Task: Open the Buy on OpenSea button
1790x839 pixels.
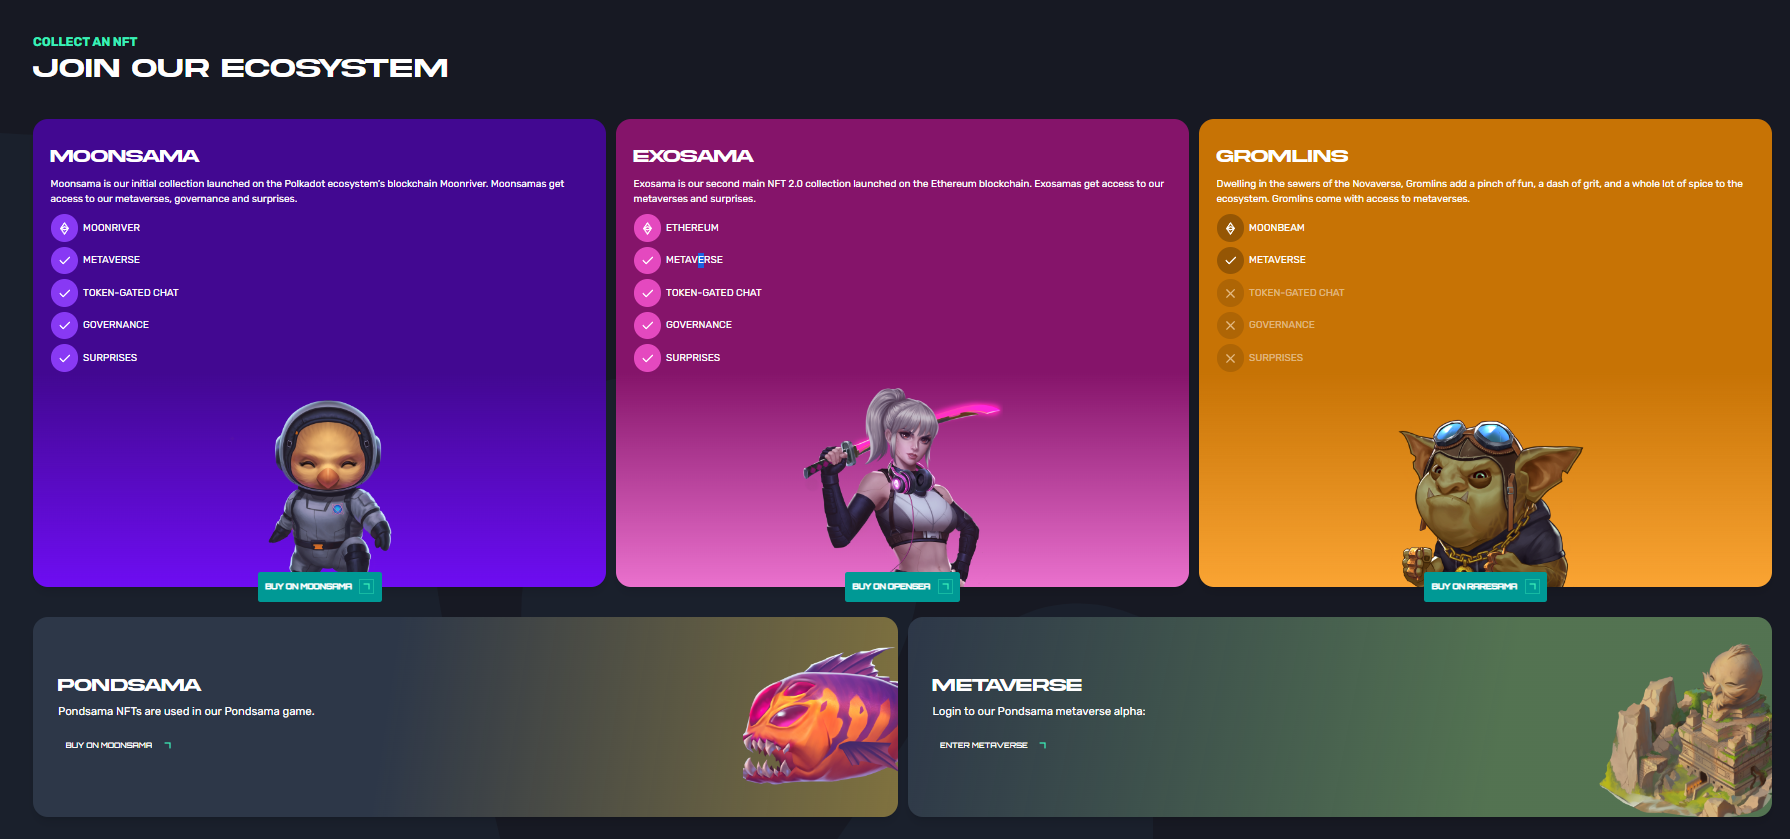Action: click(x=902, y=587)
